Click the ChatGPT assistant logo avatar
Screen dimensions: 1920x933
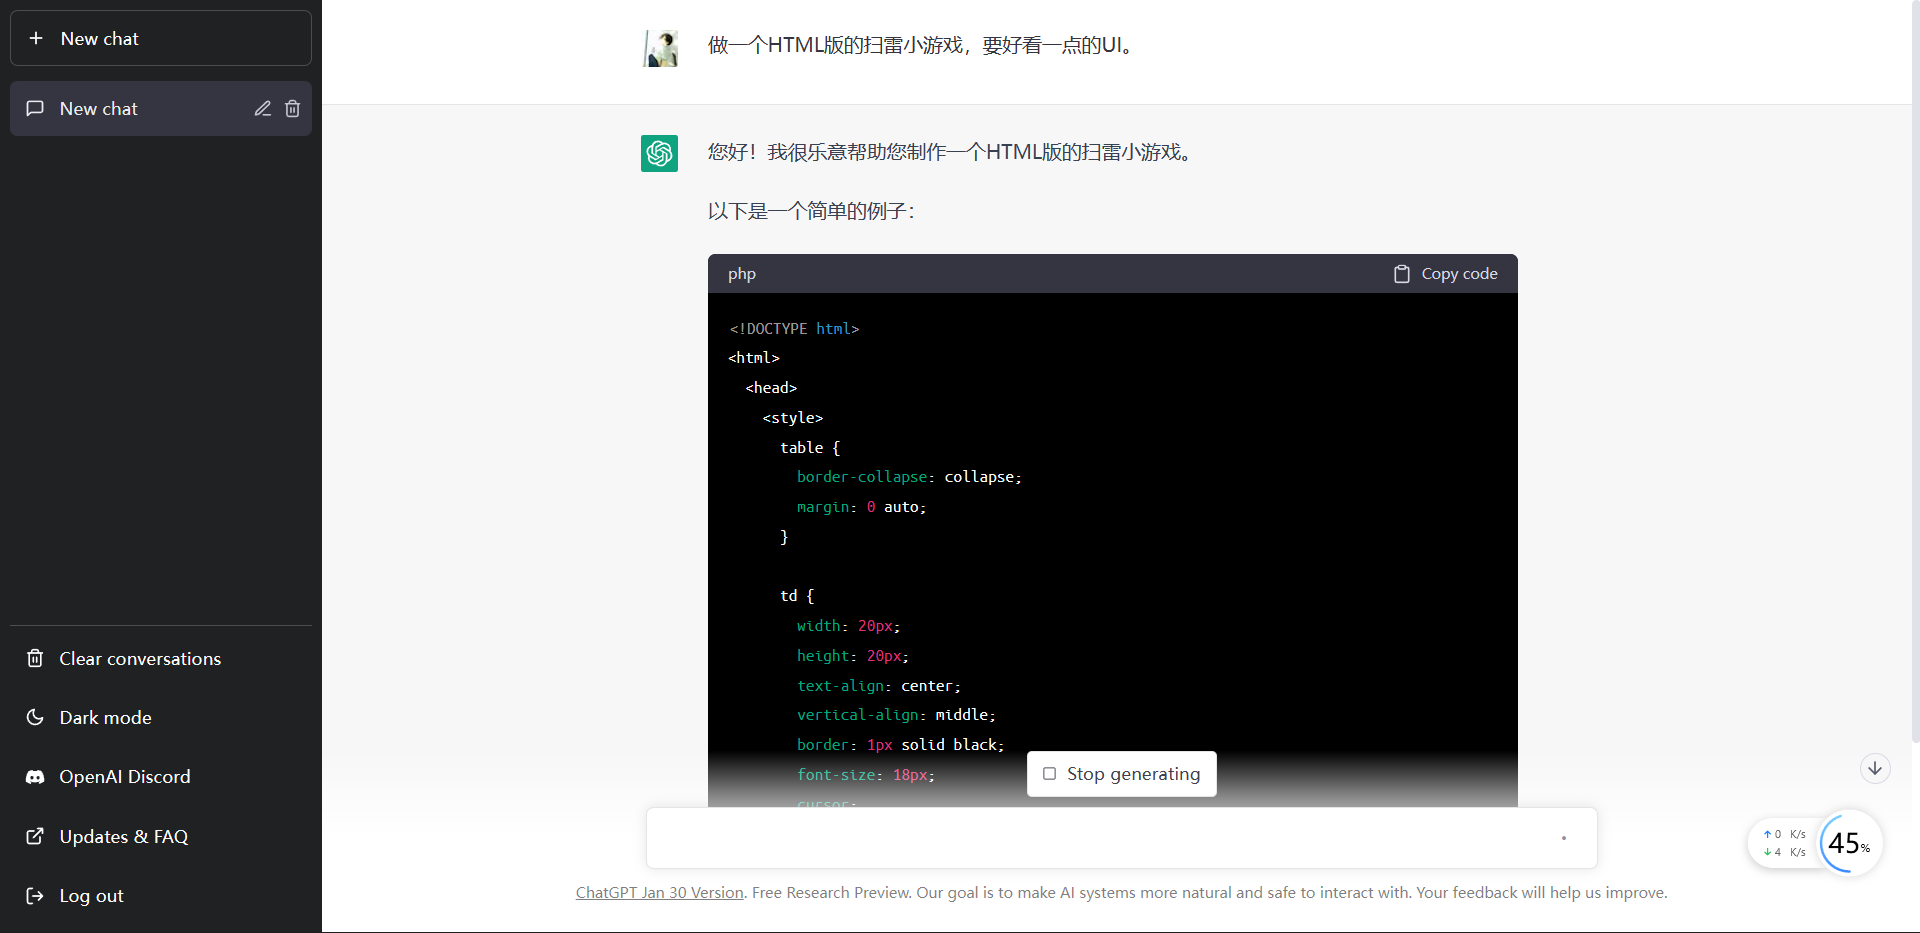coord(659,153)
